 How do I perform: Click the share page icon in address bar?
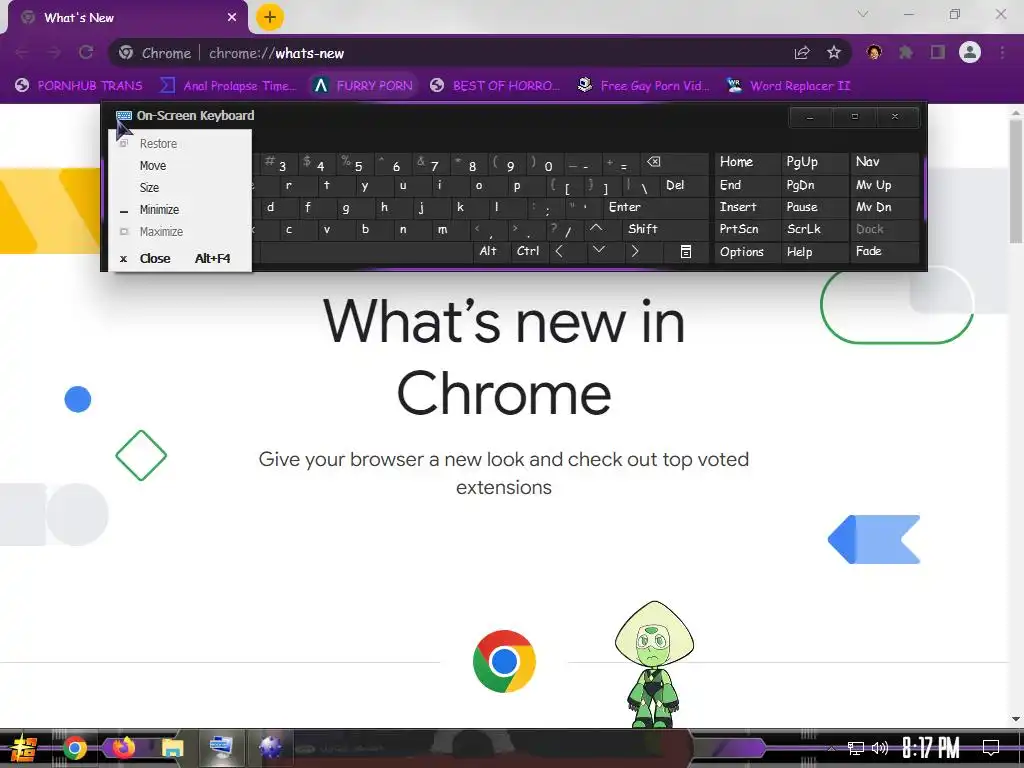[802, 53]
